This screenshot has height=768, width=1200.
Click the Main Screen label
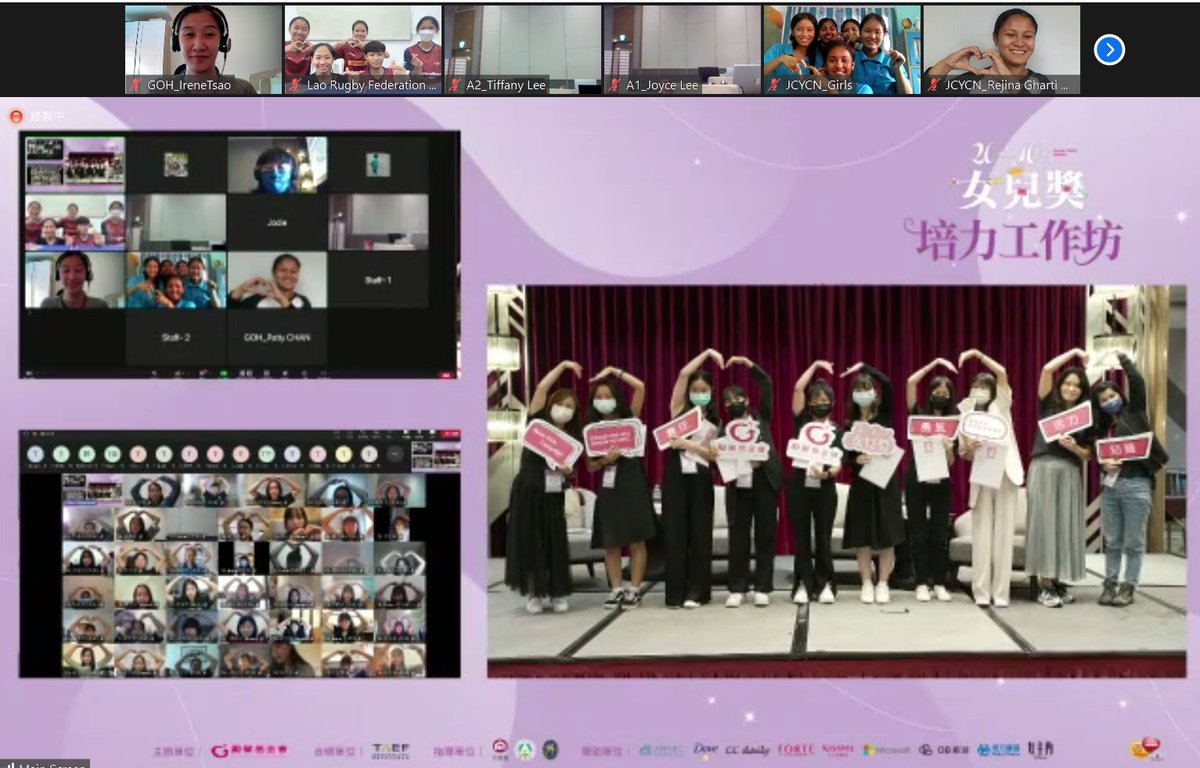click(x=43, y=763)
